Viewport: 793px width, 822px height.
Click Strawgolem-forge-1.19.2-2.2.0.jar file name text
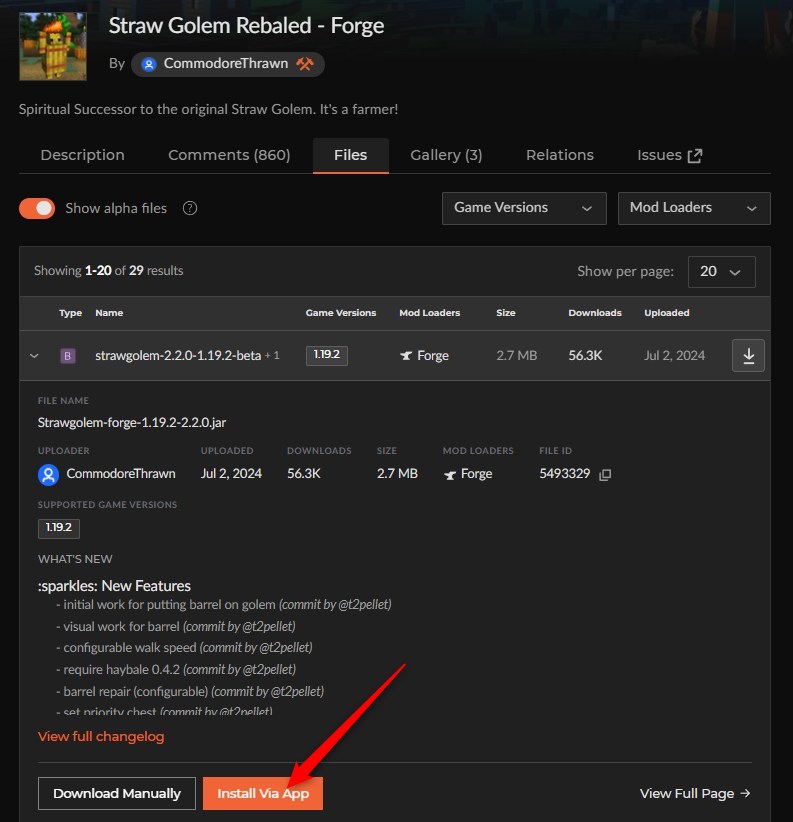[x=132, y=423]
